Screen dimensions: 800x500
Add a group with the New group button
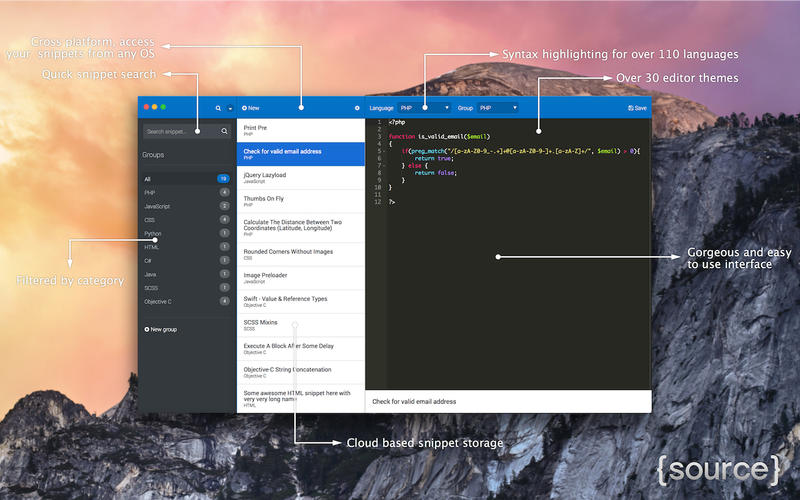pos(161,330)
